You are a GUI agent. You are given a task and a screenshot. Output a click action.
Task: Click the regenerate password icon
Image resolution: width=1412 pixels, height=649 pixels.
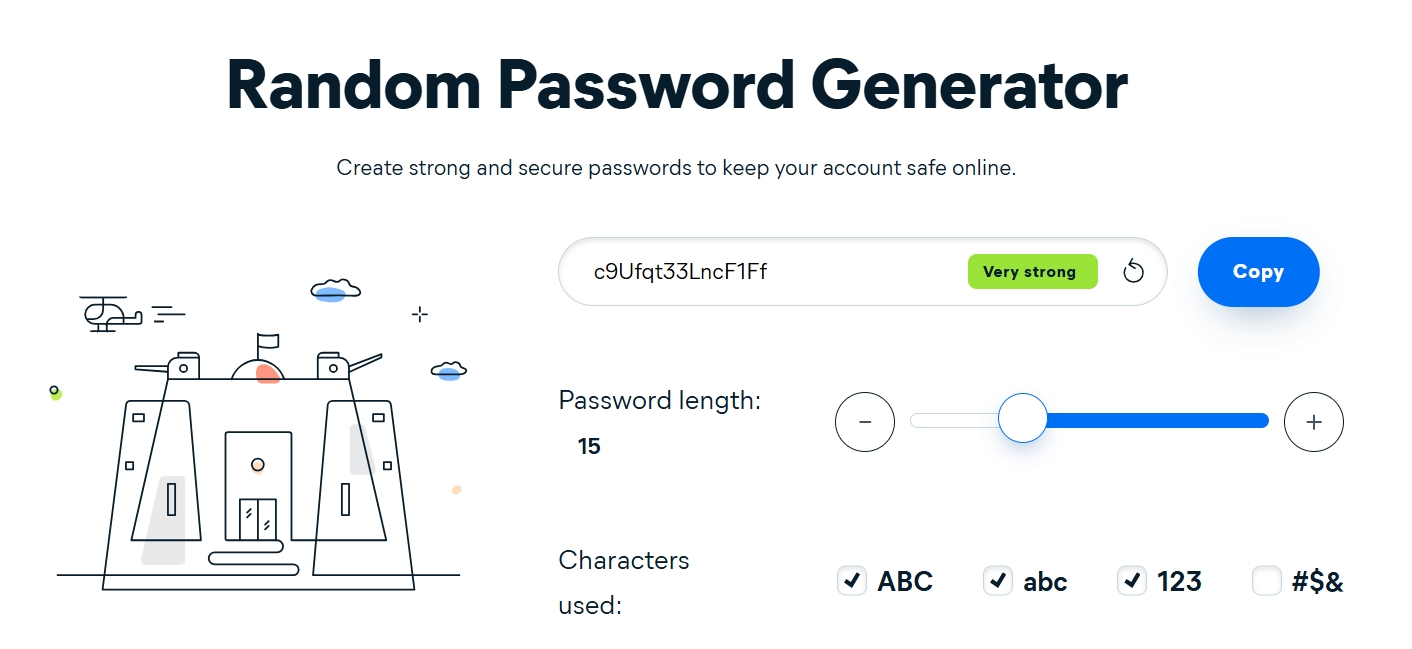1132,271
